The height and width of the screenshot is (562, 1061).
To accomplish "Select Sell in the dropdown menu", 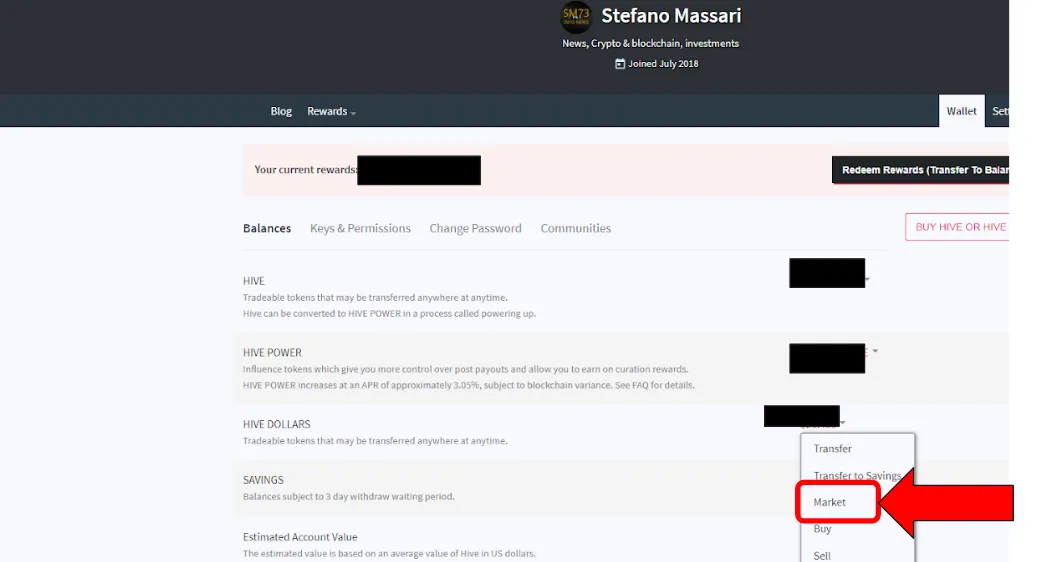I will click(x=822, y=555).
